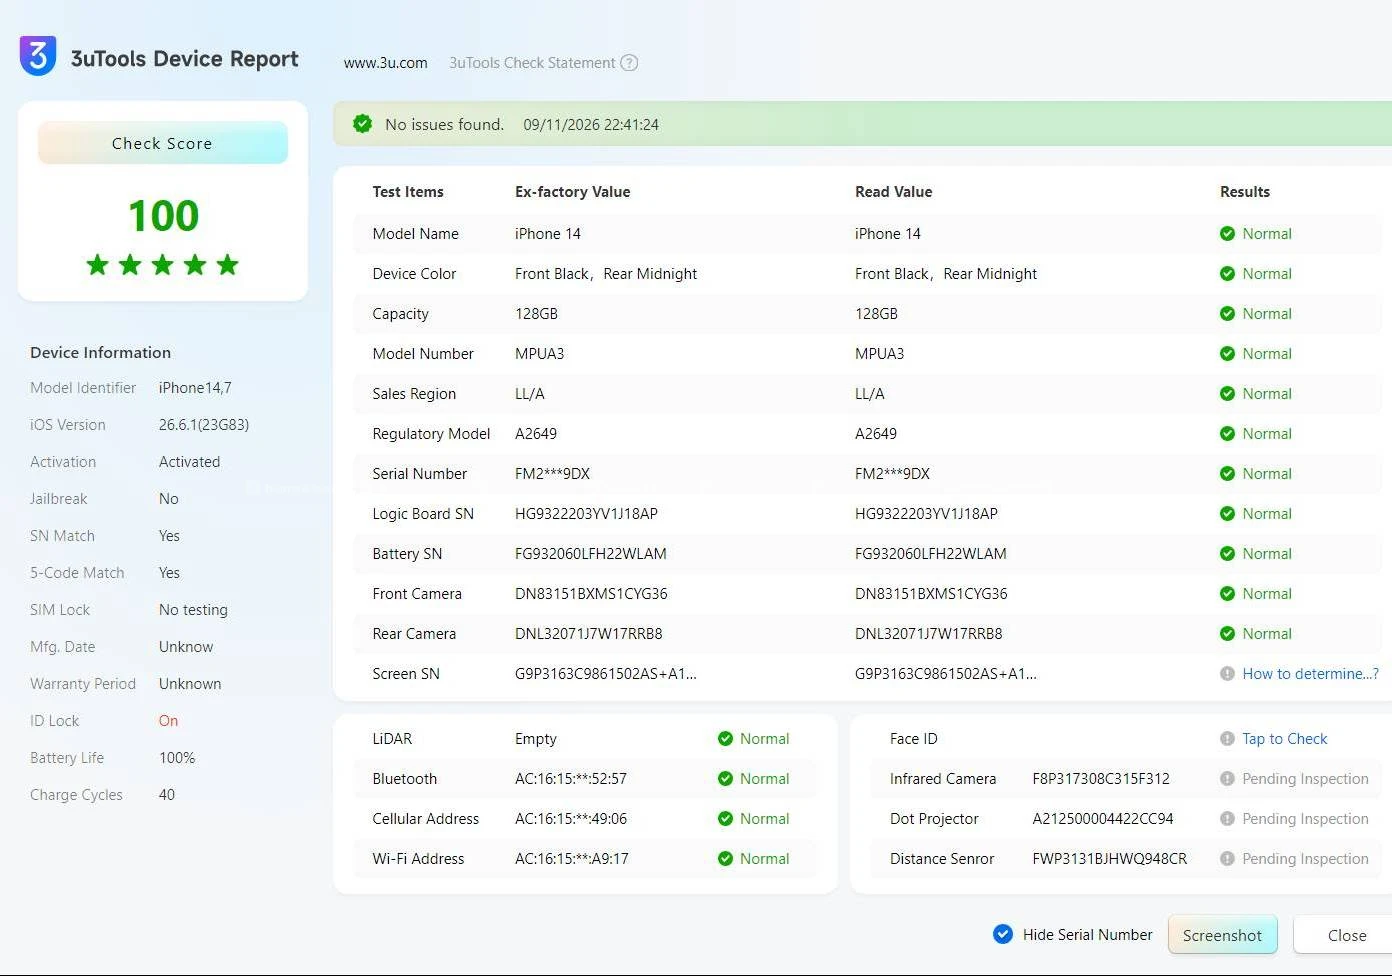The width and height of the screenshot is (1392, 976).
Task: Click the Normal status icon for LiDAR
Action: 725,739
